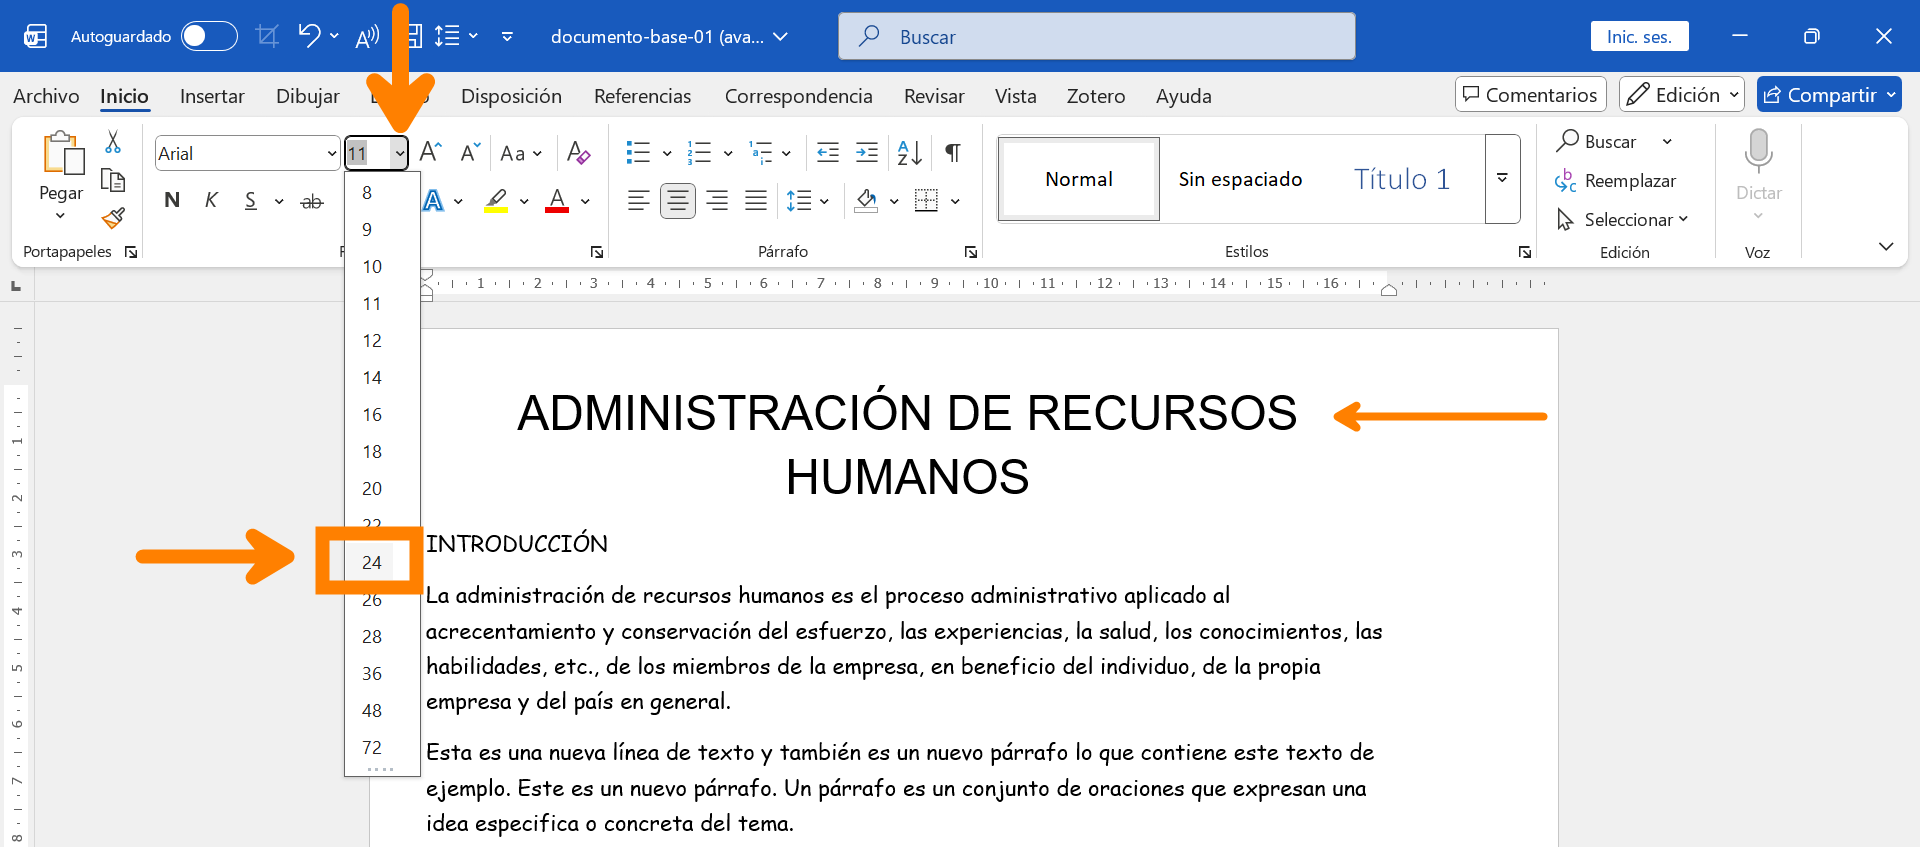The image size is (1920, 847).
Task: Open the Portapapeles dialog launcher
Action: pos(131,252)
